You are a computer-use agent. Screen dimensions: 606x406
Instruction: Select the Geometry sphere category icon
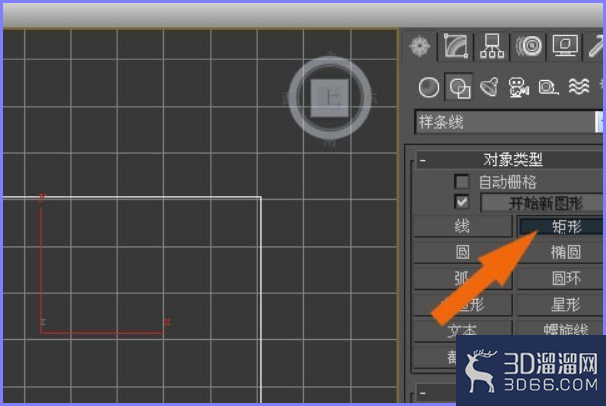tap(429, 87)
